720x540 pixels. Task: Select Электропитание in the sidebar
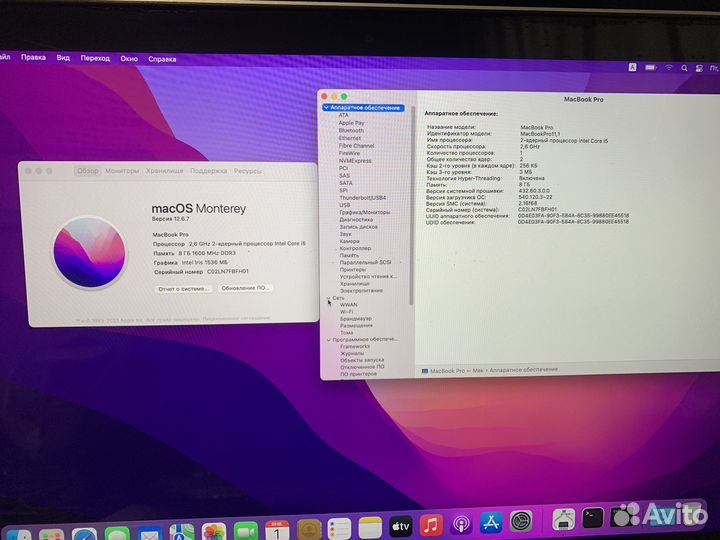click(x=361, y=291)
